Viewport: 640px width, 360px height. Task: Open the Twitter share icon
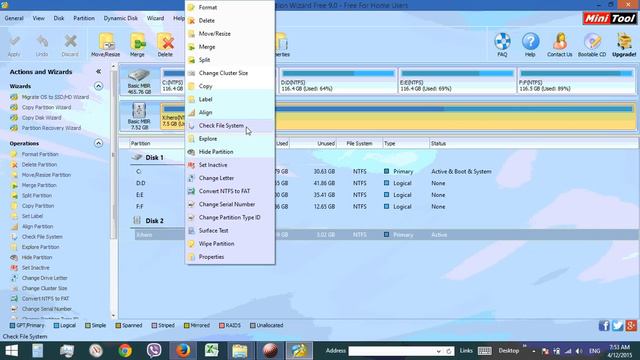coord(618,325)
